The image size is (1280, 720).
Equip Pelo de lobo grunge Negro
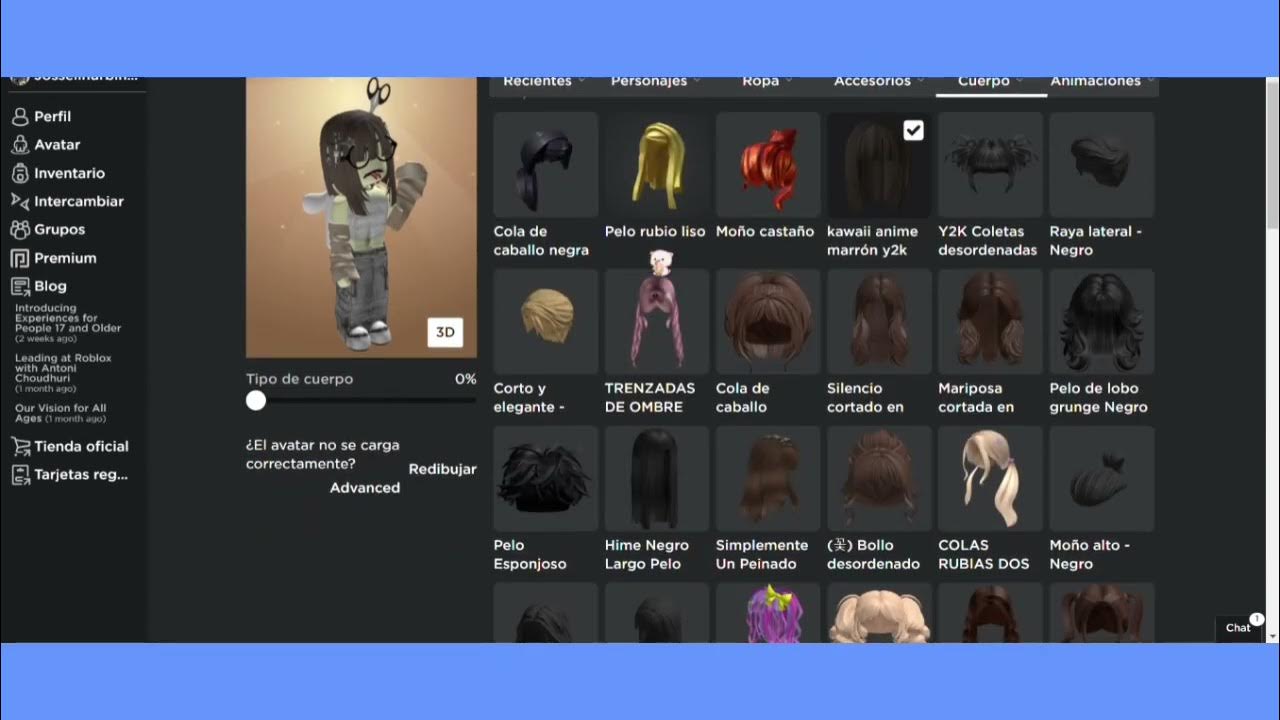[x=1102, y=322]
